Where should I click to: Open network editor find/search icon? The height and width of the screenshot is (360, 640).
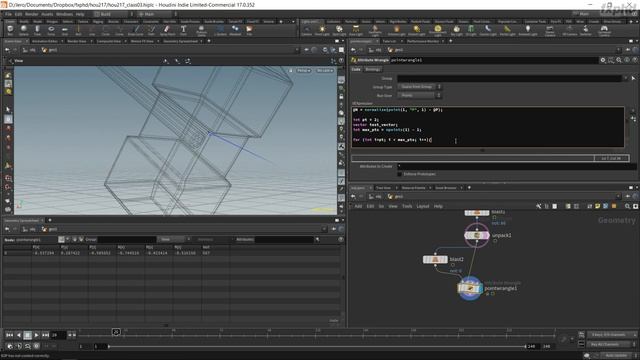(x=627, y=207)
